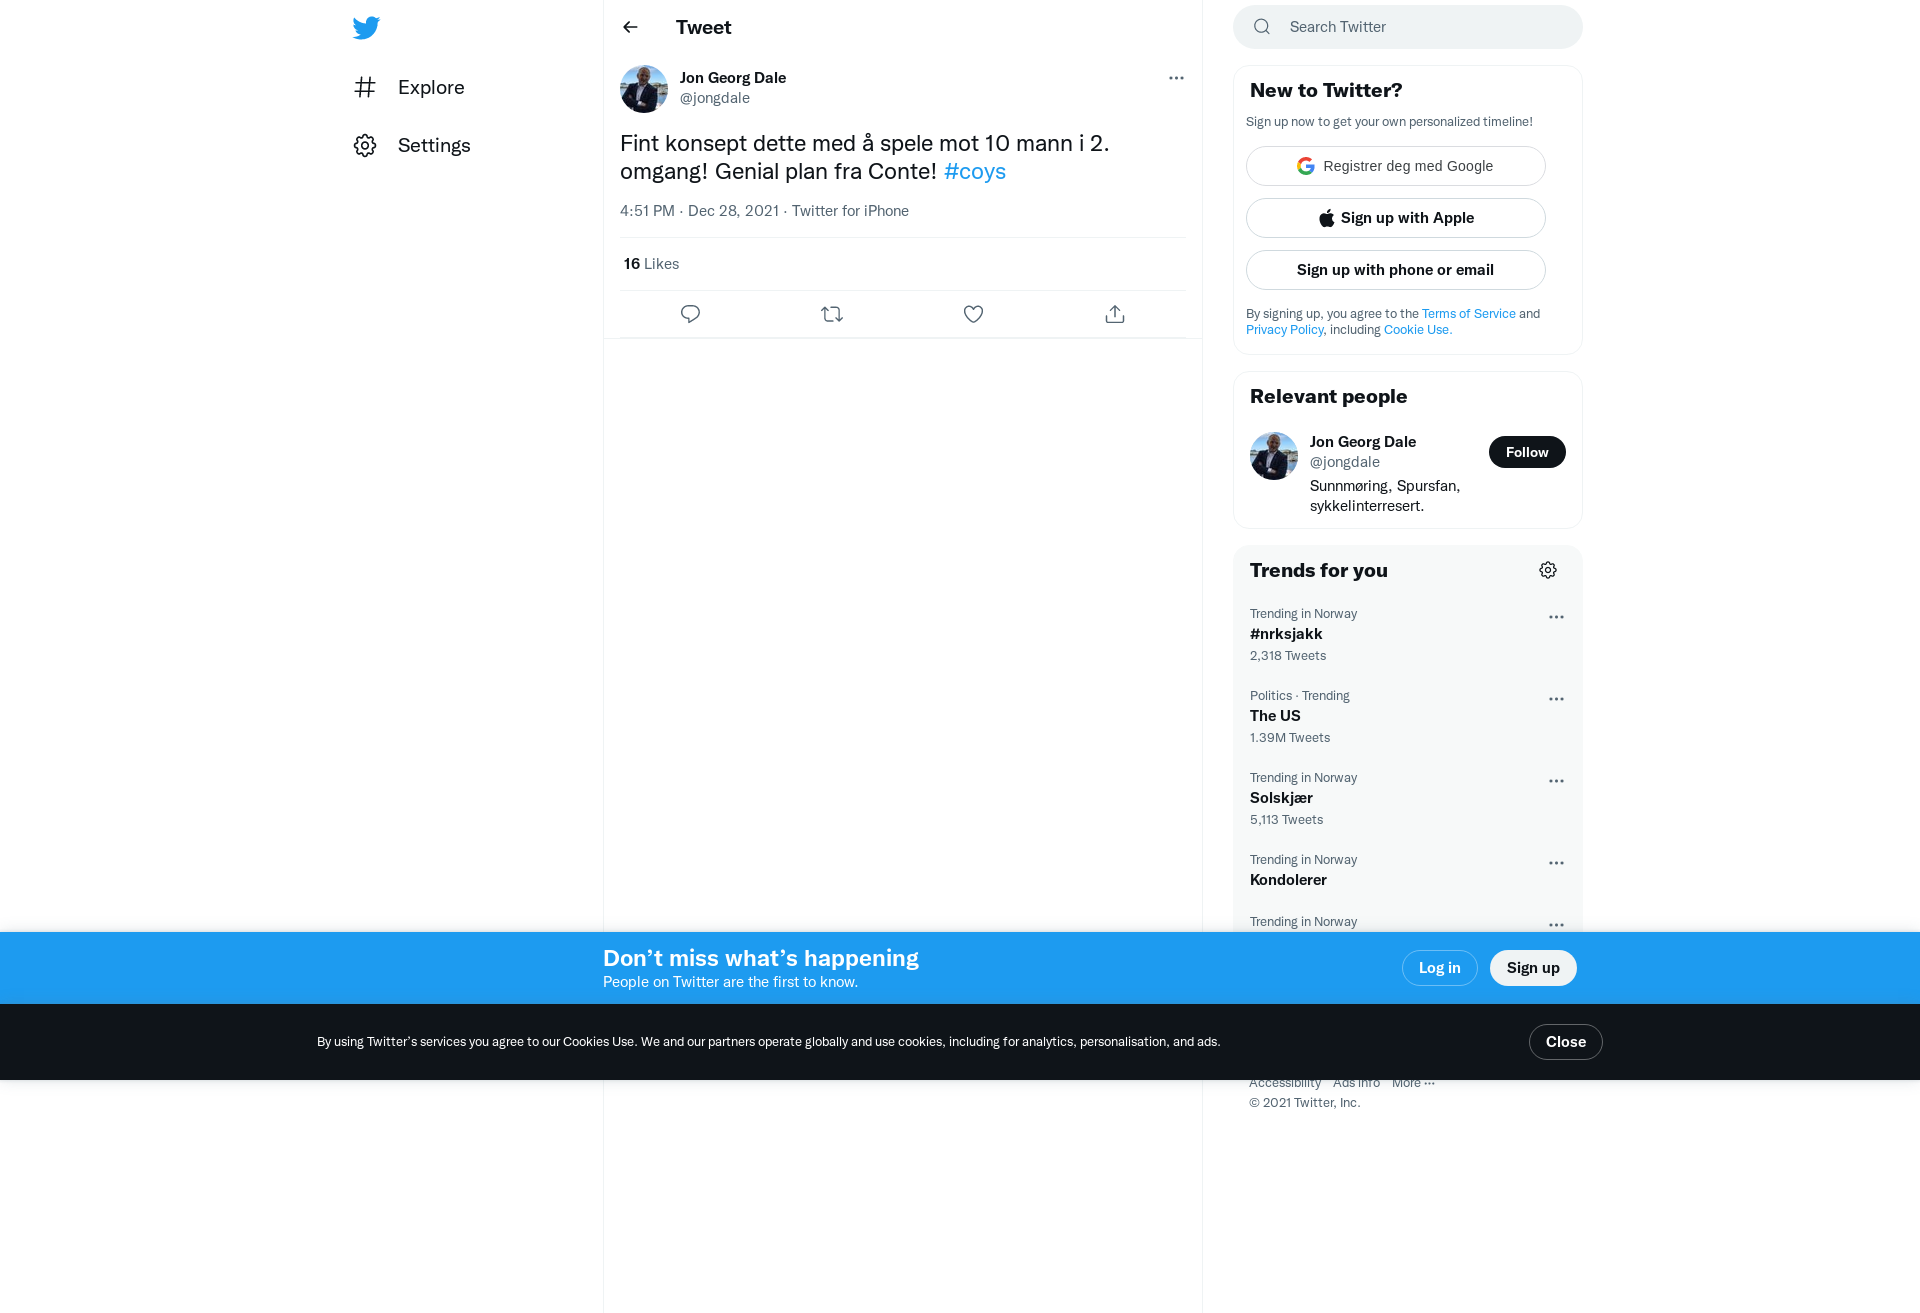Close the cookies notice banner

tap(1566, 1042)
